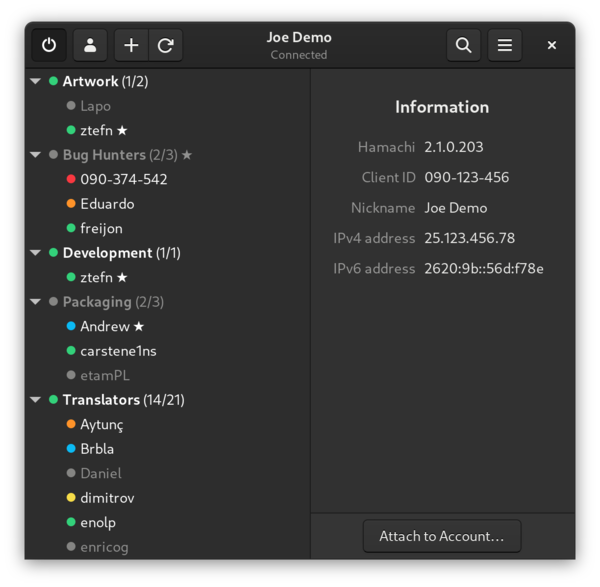Select Brbla in the Translators list
This screenshot has height=587, width=600.
pyautogui.click(x=97, y=449)
